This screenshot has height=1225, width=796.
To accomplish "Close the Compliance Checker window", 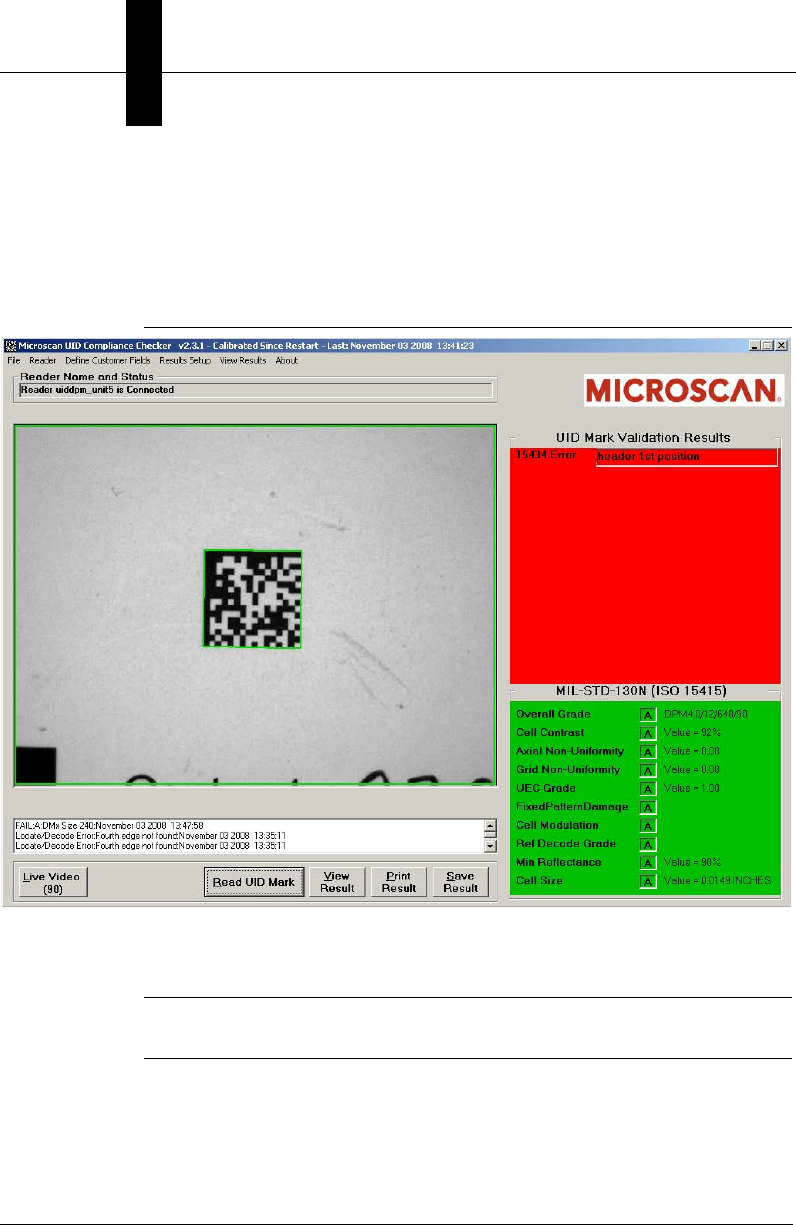I will click(x=782, y=345).
